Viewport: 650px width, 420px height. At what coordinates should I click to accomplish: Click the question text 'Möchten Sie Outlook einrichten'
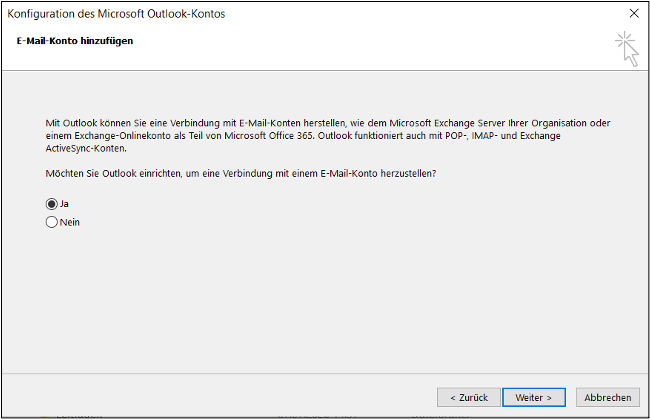click(x=240, y=173)
